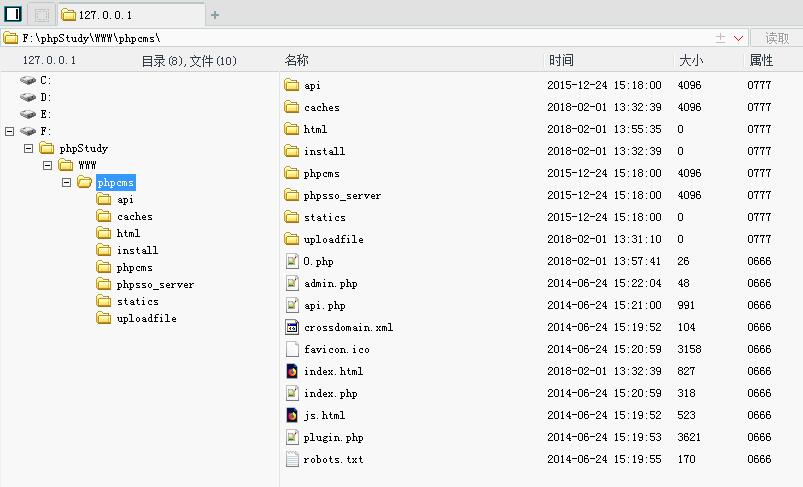Click the admin.php file icon
This screenshot has width=803, height=487.
[292, 283]
